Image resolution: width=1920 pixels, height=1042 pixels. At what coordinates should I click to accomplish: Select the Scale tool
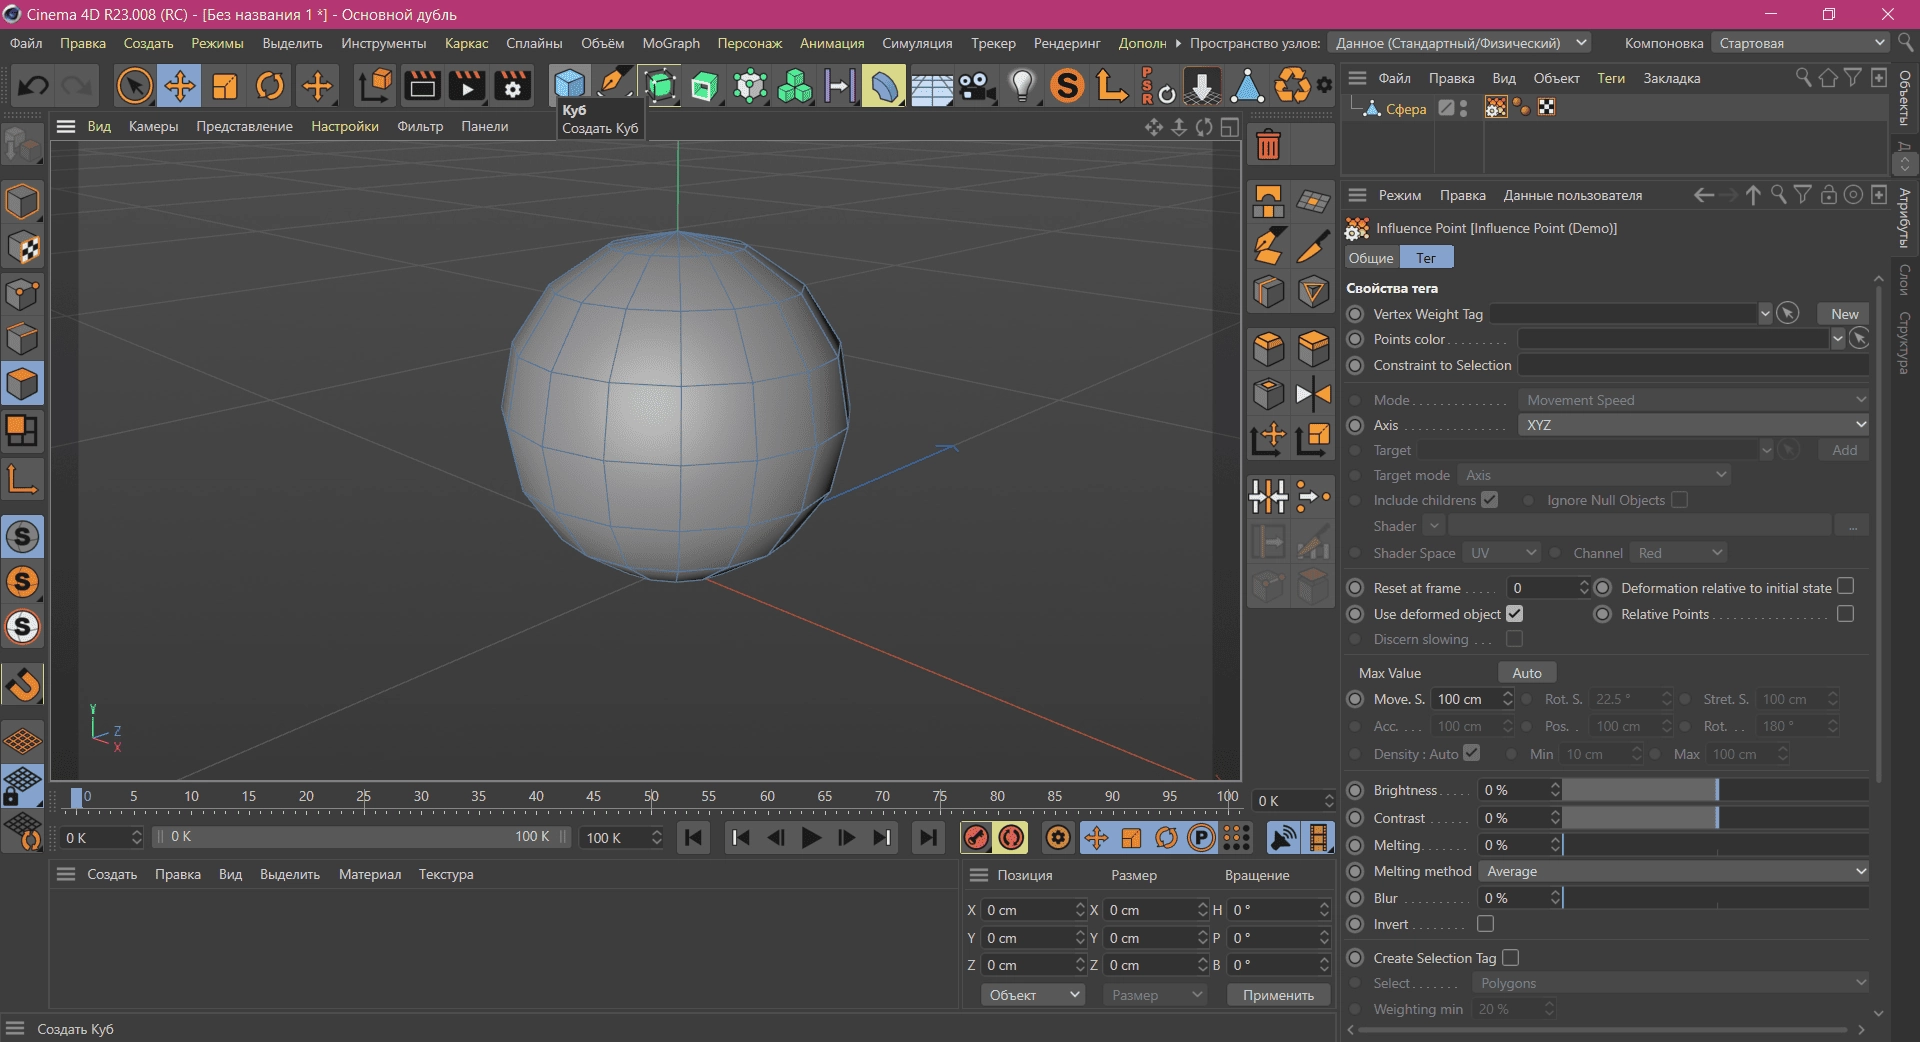tap(224, 86)
